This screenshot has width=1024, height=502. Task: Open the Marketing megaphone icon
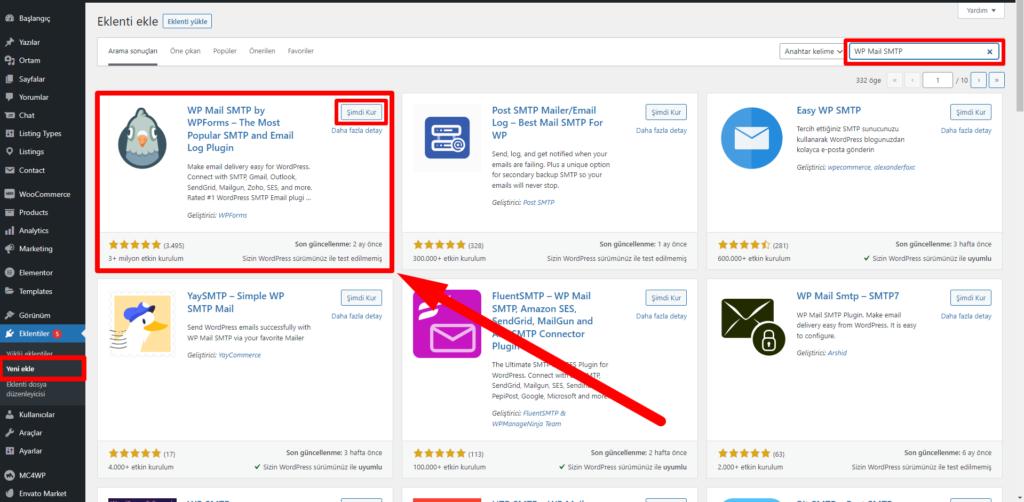(9, 248)
